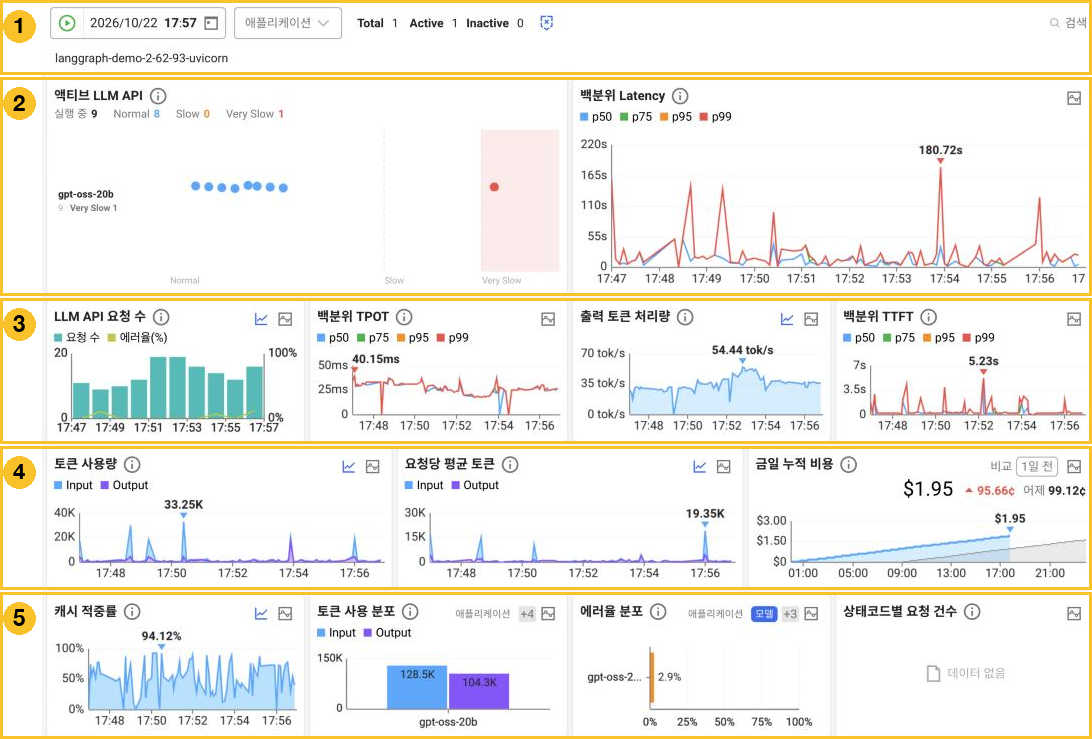
Task: Click image icon on 금일 누적 비용 panel
Action: click(1074, 467)
